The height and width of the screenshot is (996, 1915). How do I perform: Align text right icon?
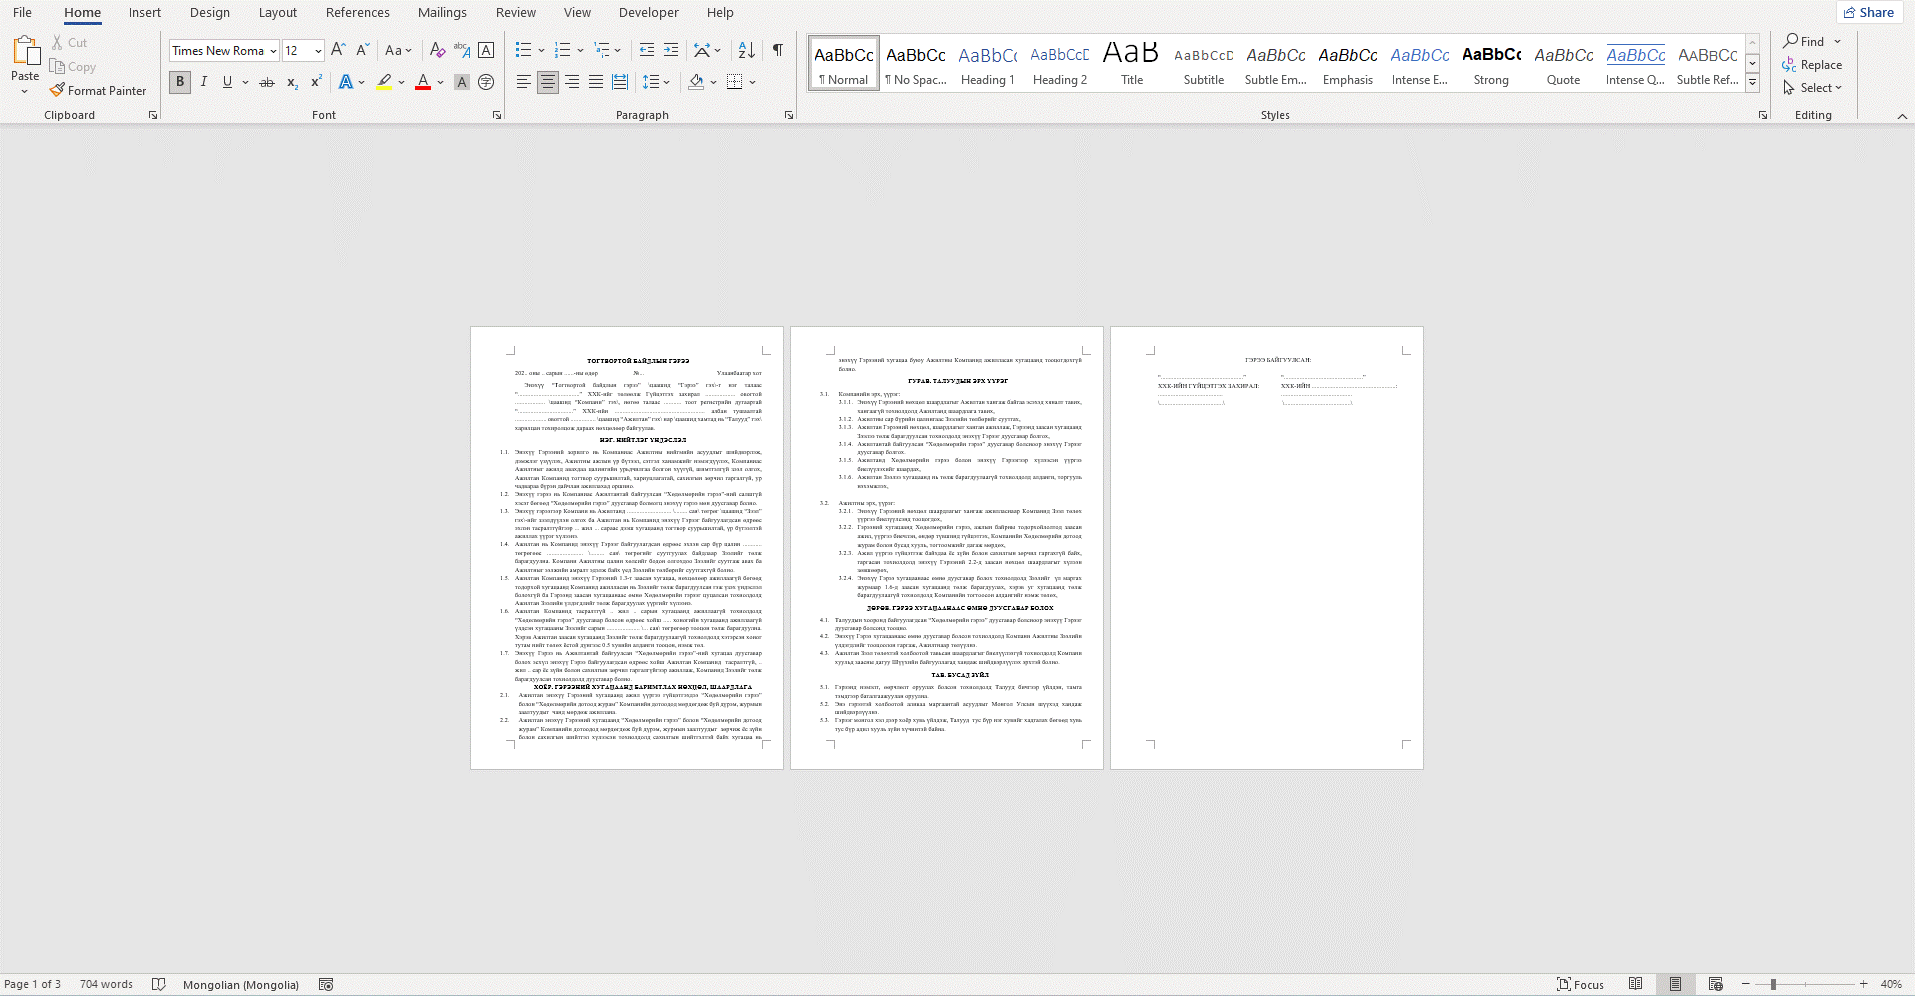[572, 82]
